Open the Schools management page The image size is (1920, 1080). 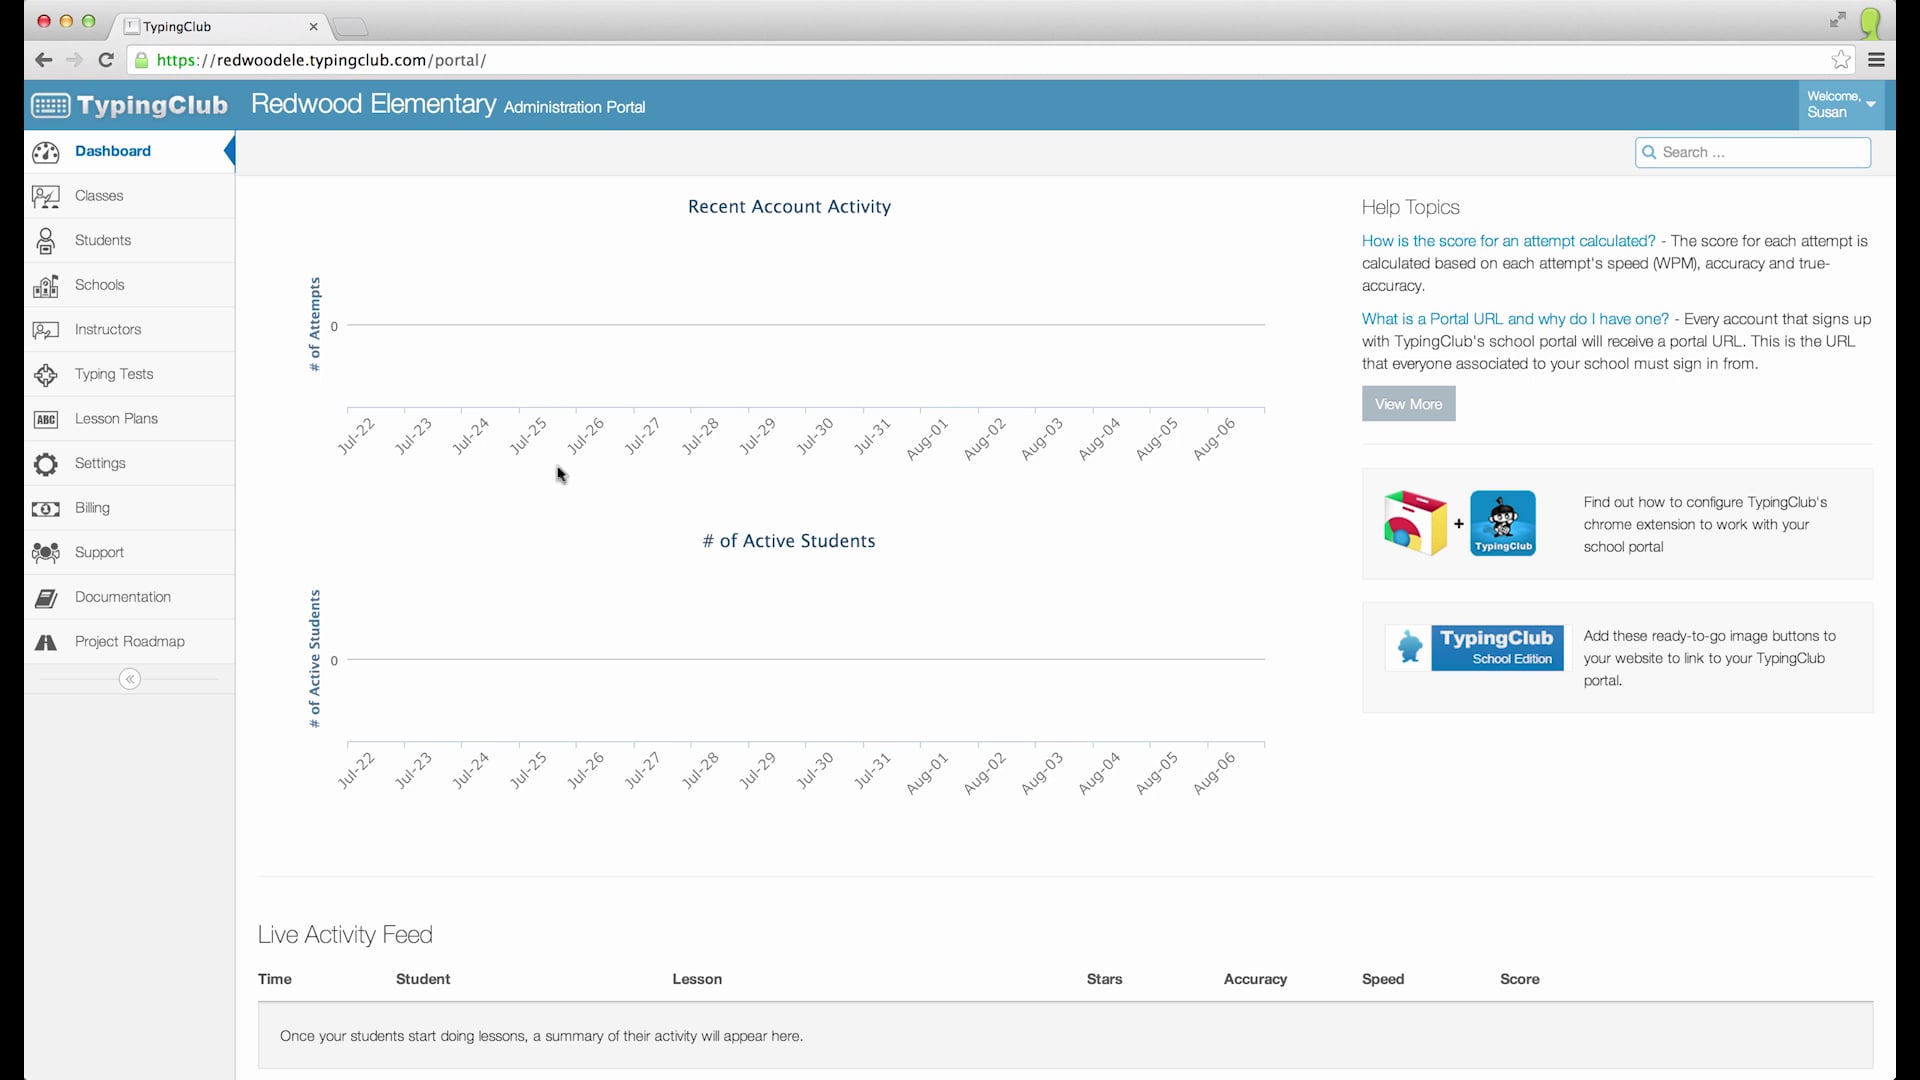coord(99,284)
